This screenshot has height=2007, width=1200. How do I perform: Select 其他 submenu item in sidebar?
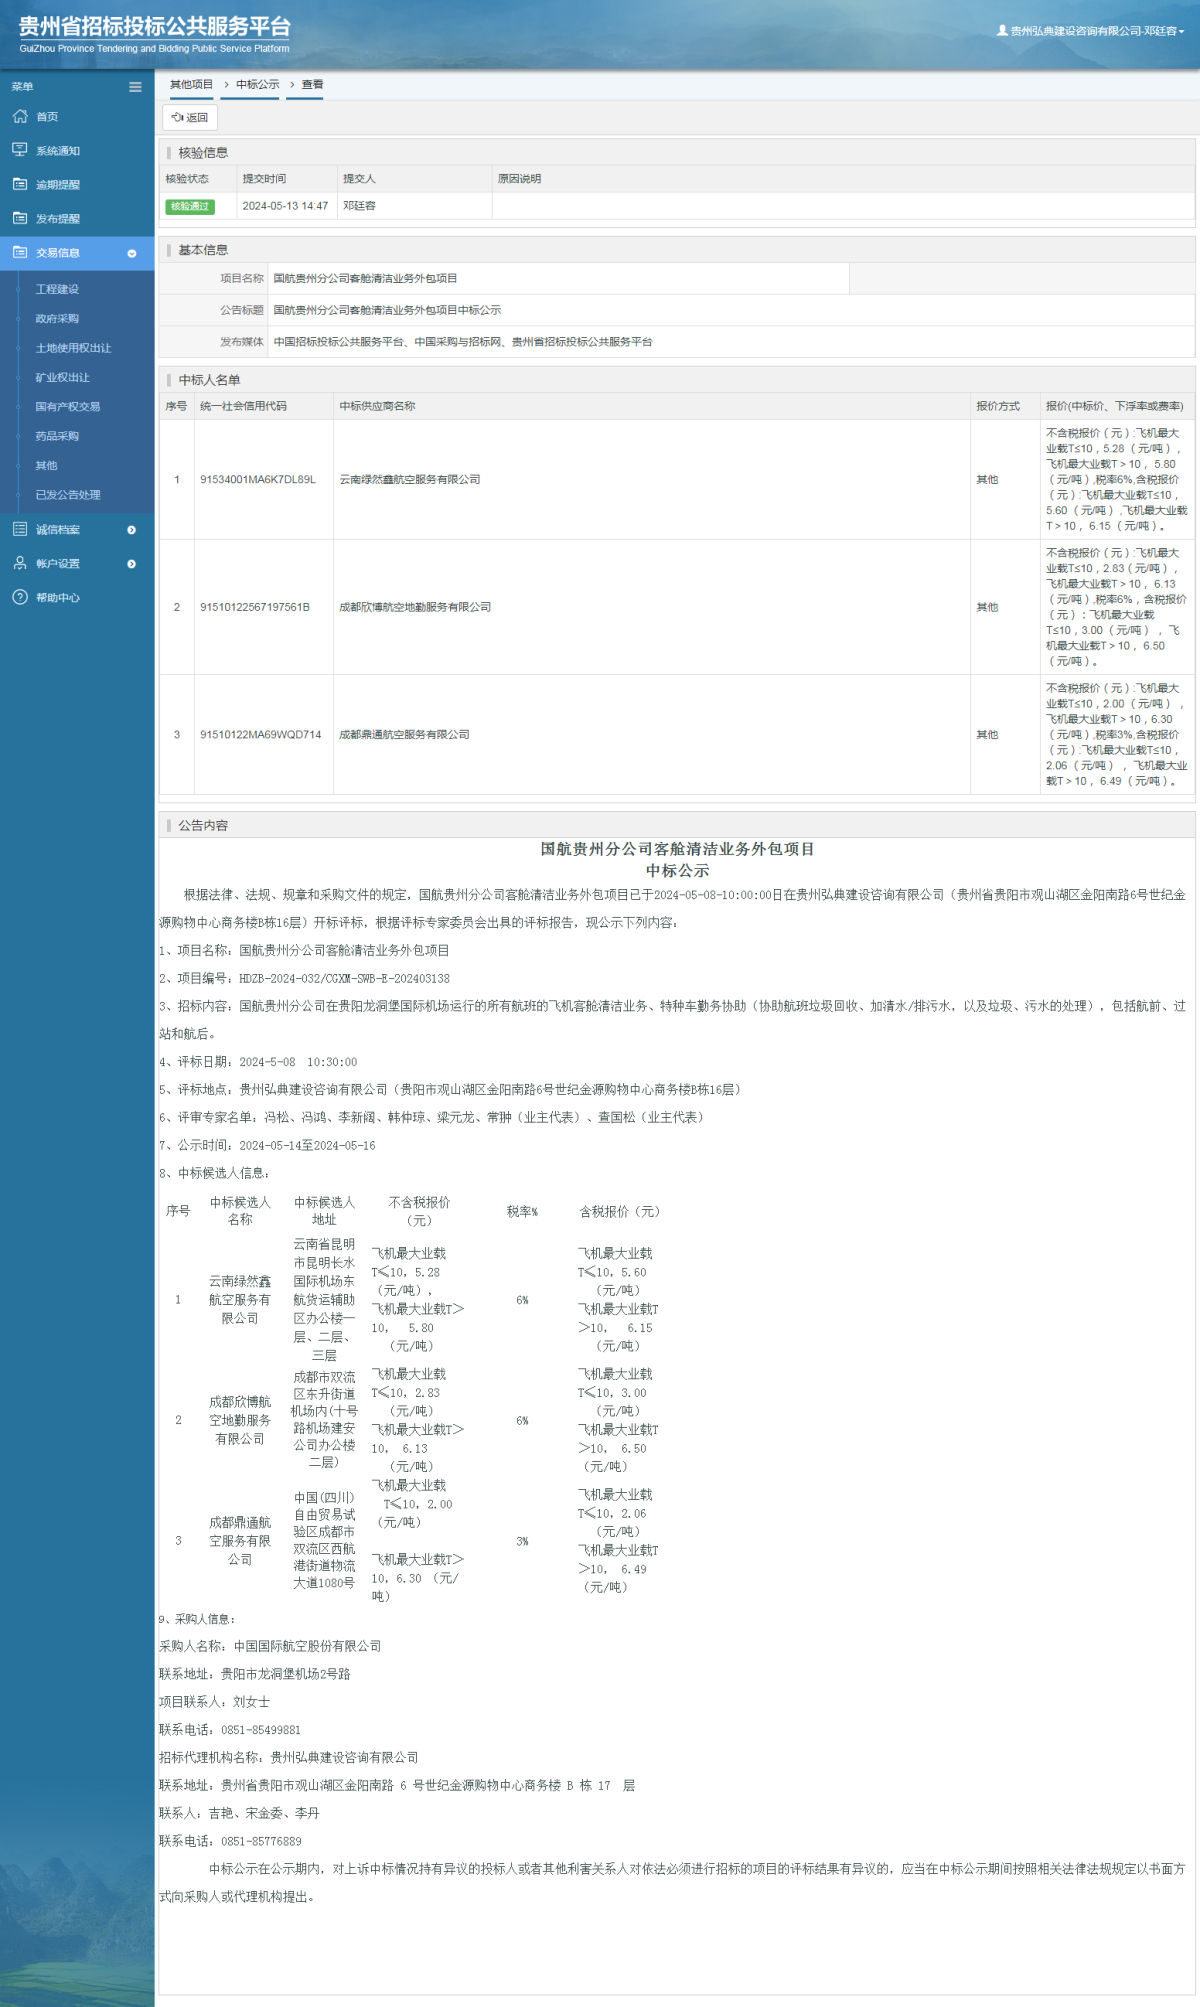tap(46, 465)
